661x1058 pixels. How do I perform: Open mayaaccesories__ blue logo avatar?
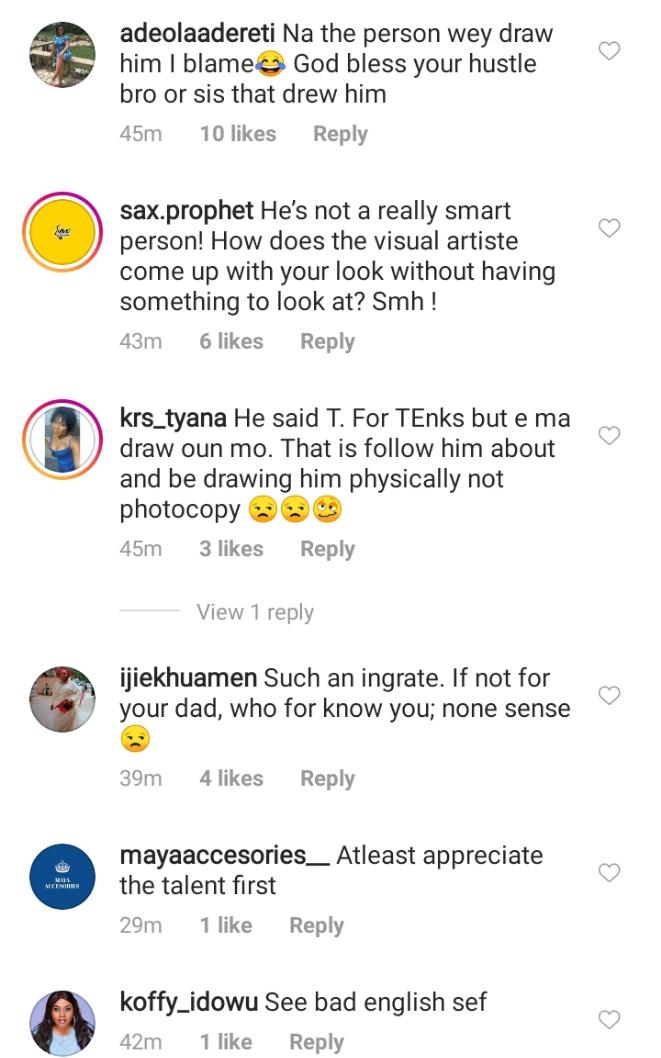(63, 877)
